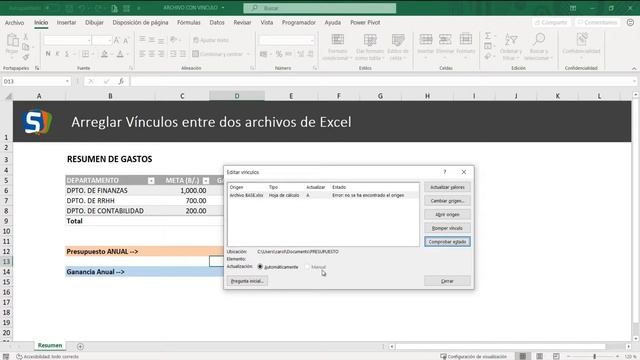
Task: Click the Cerrar button in the dialog
Action: click(447, 281)
